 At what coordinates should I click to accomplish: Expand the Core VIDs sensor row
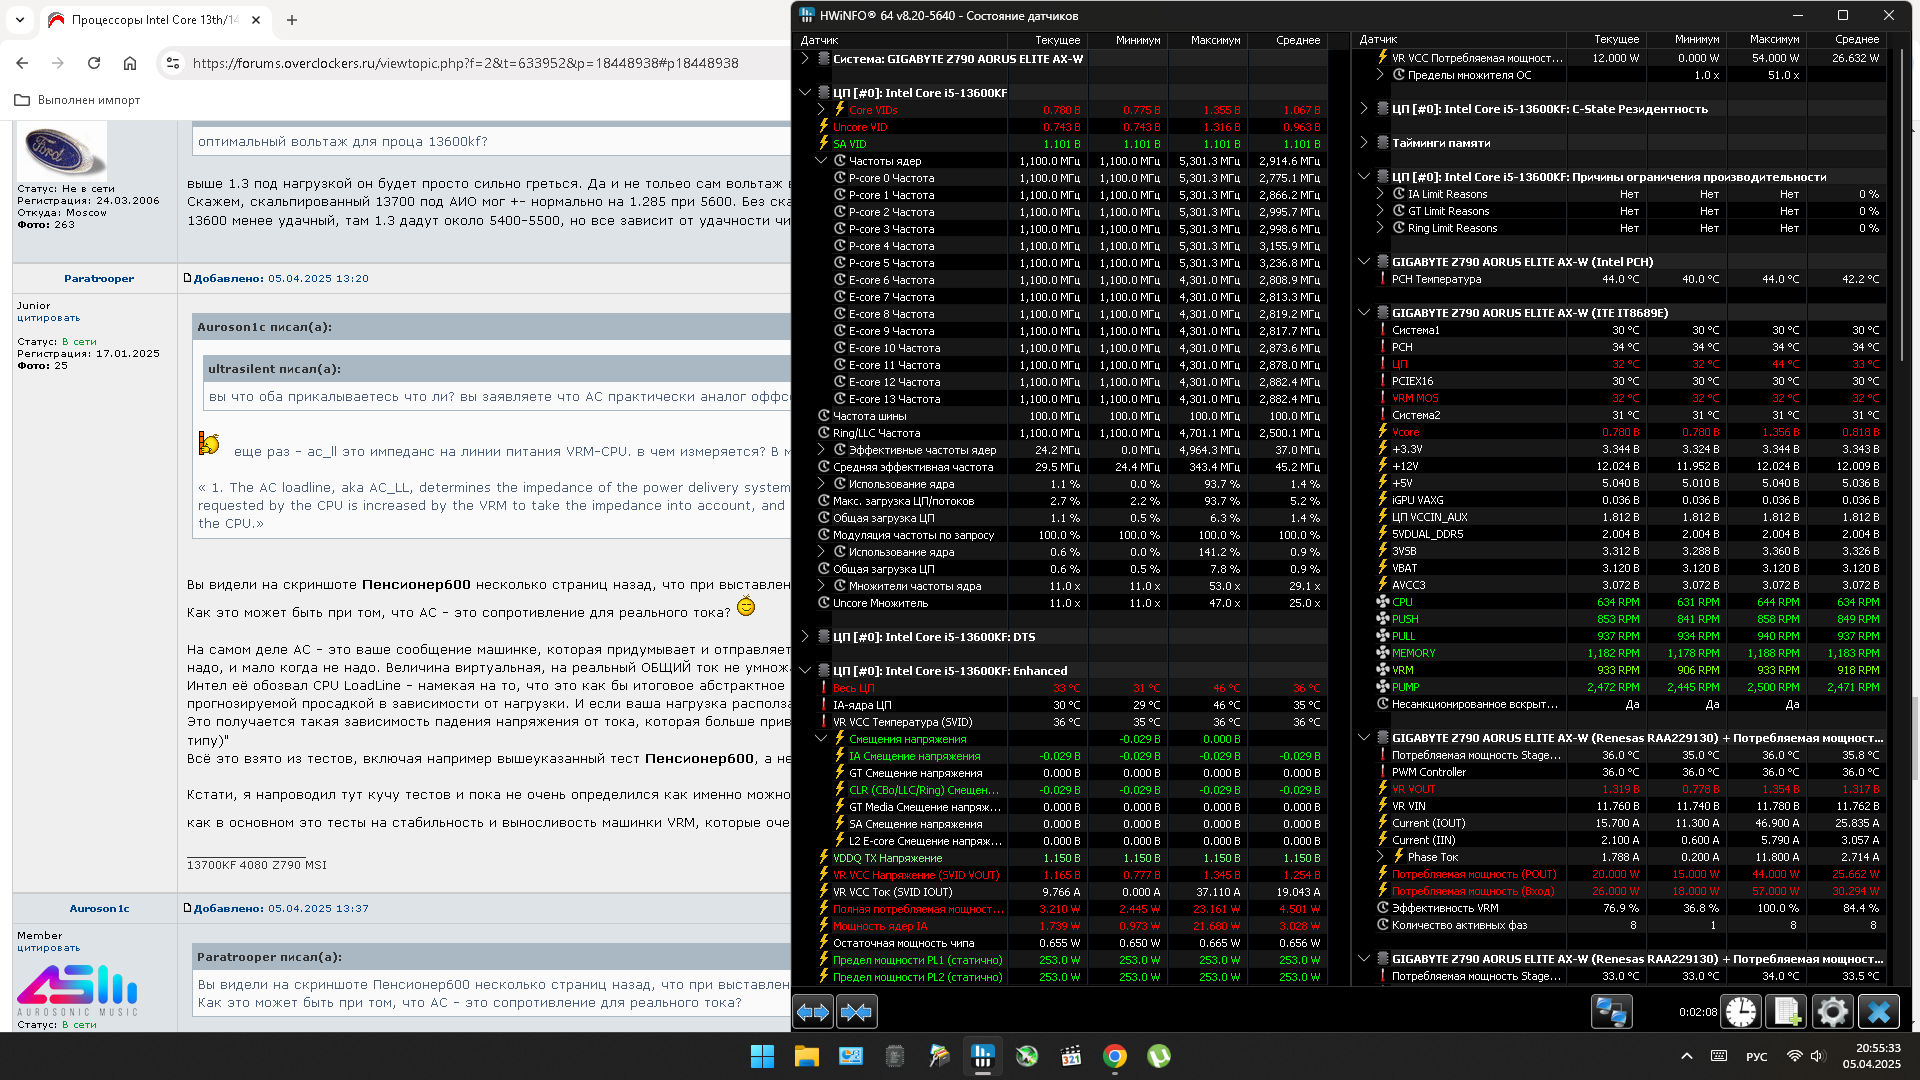[822, 110]
